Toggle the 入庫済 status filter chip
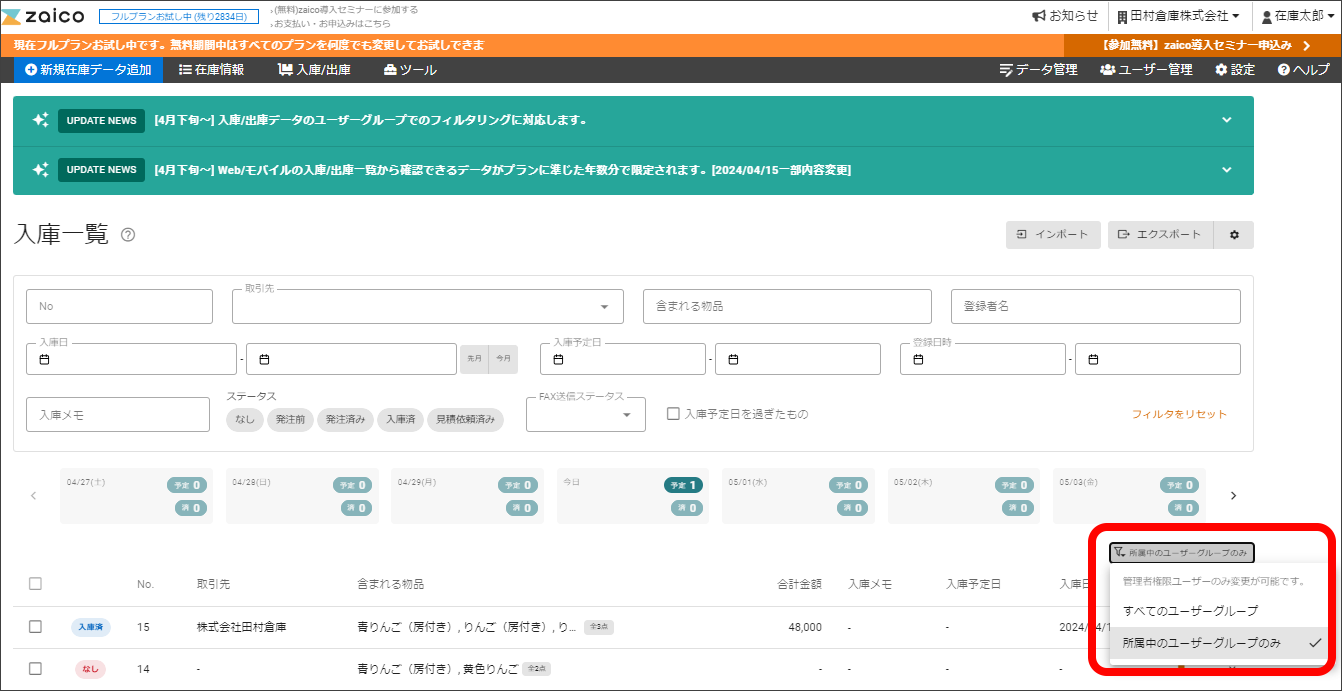The width and height of the screenshot is (1342, 691). pyautogui.click(x=401, y=420)
